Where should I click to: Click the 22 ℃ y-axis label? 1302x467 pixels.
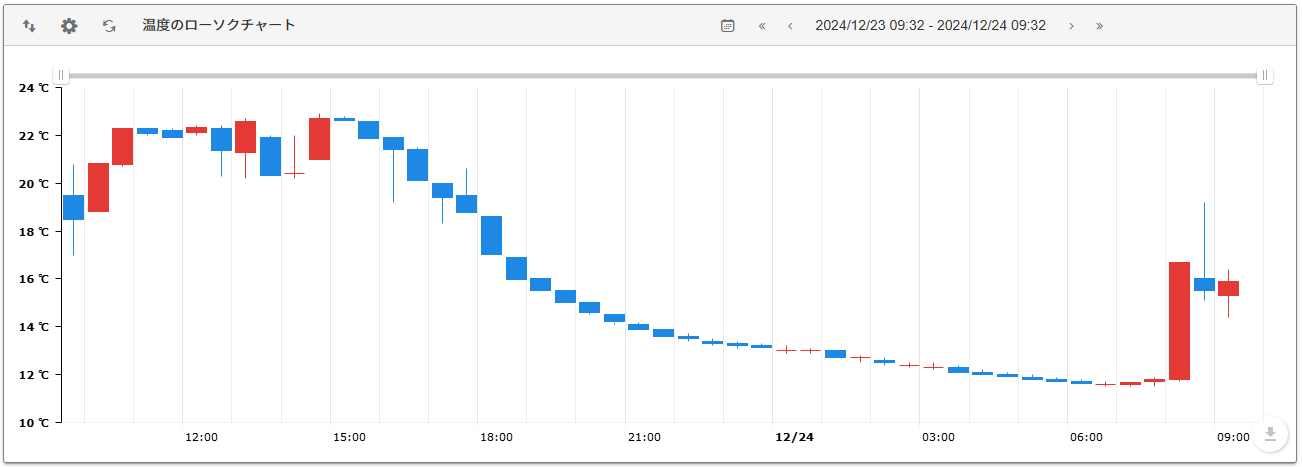[x=34, y=136]
